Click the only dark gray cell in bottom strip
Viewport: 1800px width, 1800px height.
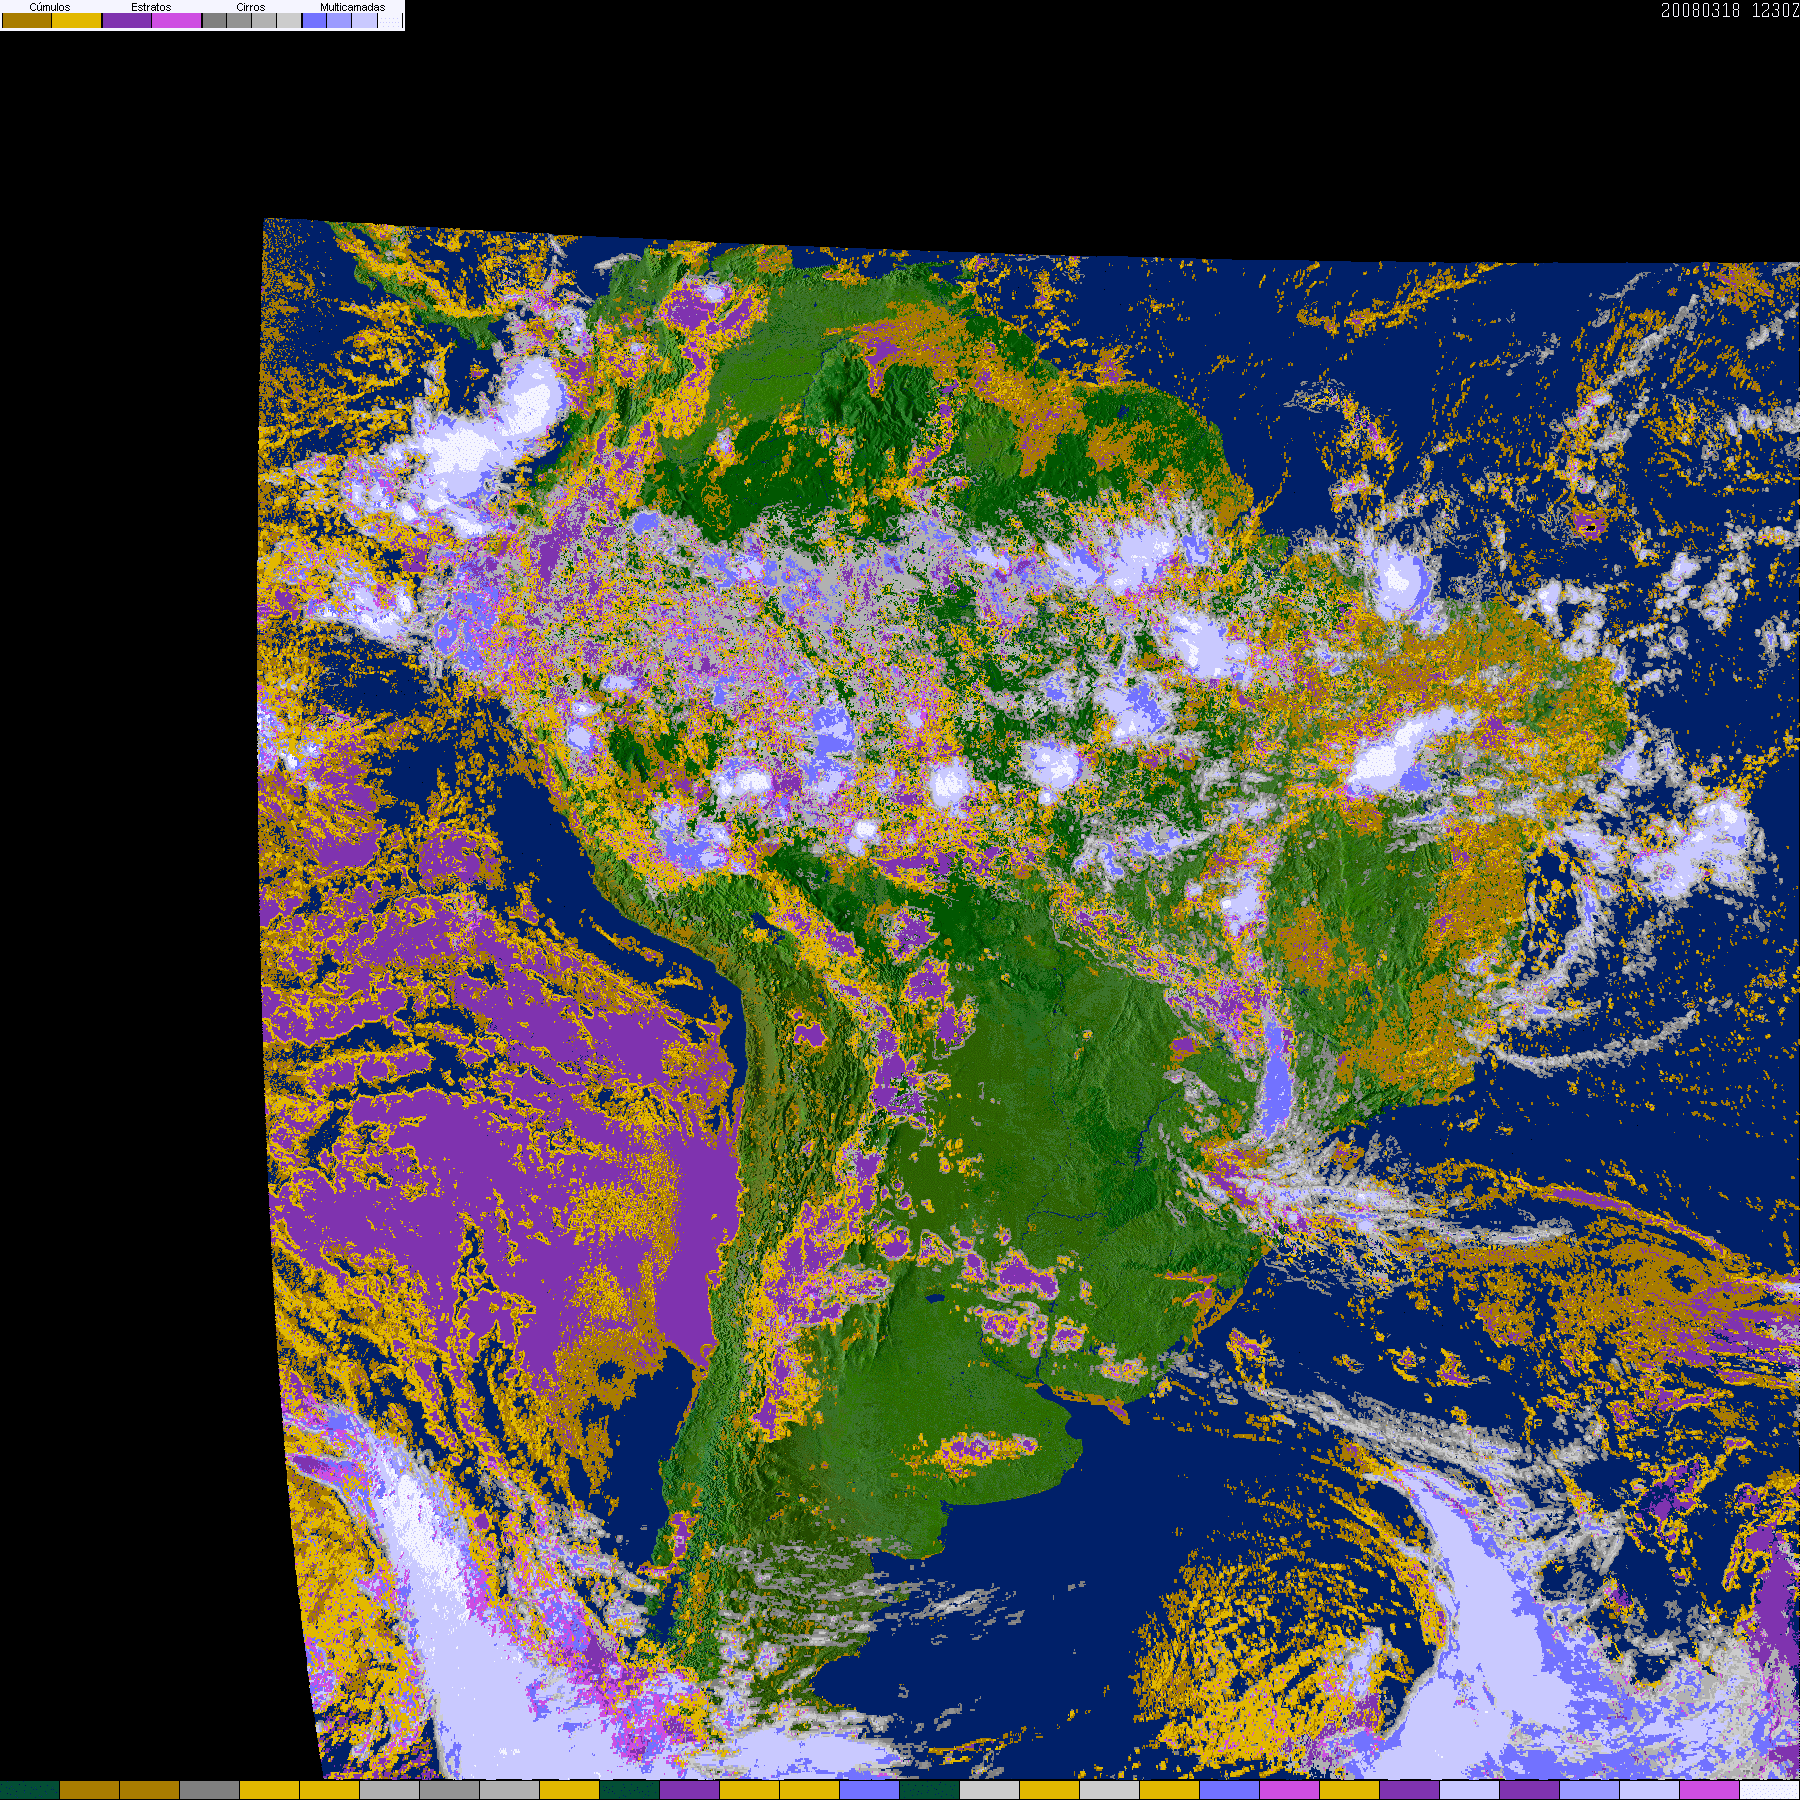click(x=210, y=1790)
